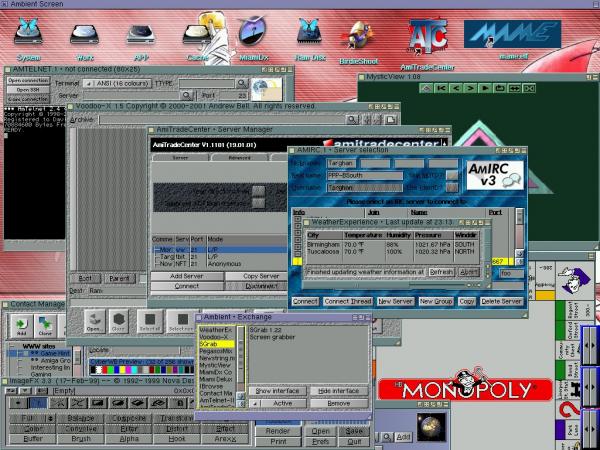Click ImageFX Convolve button
Viewport: 600px width, 450px height.
coord(81,429)
